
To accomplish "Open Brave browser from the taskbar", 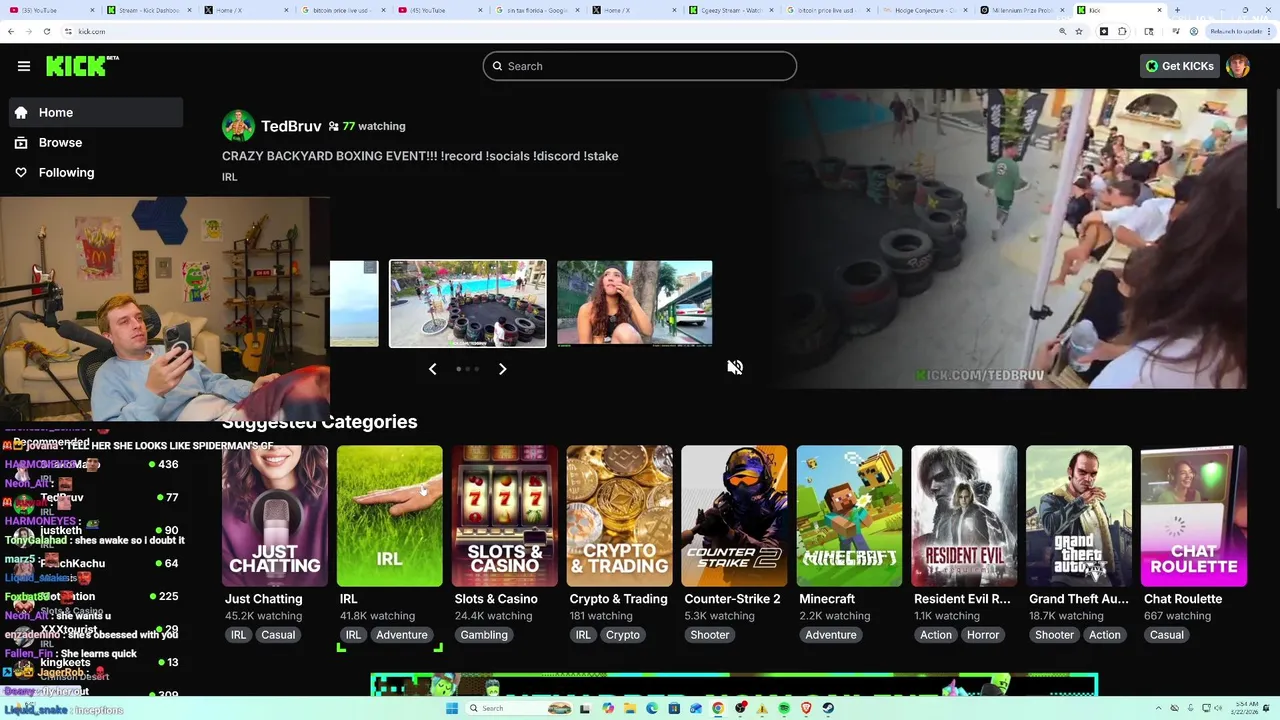I will coord(806,708).
